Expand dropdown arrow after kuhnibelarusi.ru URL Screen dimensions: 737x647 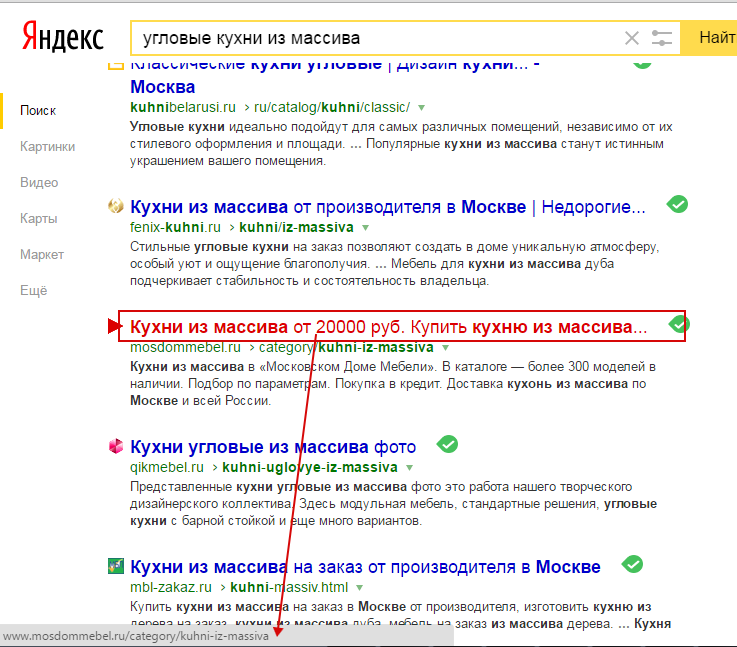[421, 107]
